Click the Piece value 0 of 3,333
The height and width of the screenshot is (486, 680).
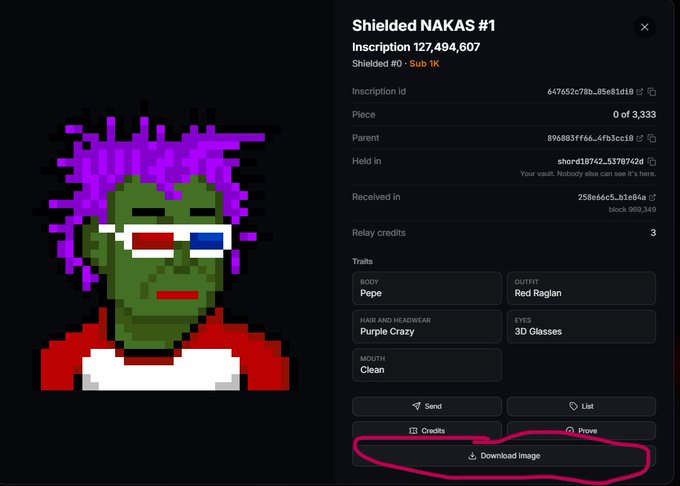[634, 115]
